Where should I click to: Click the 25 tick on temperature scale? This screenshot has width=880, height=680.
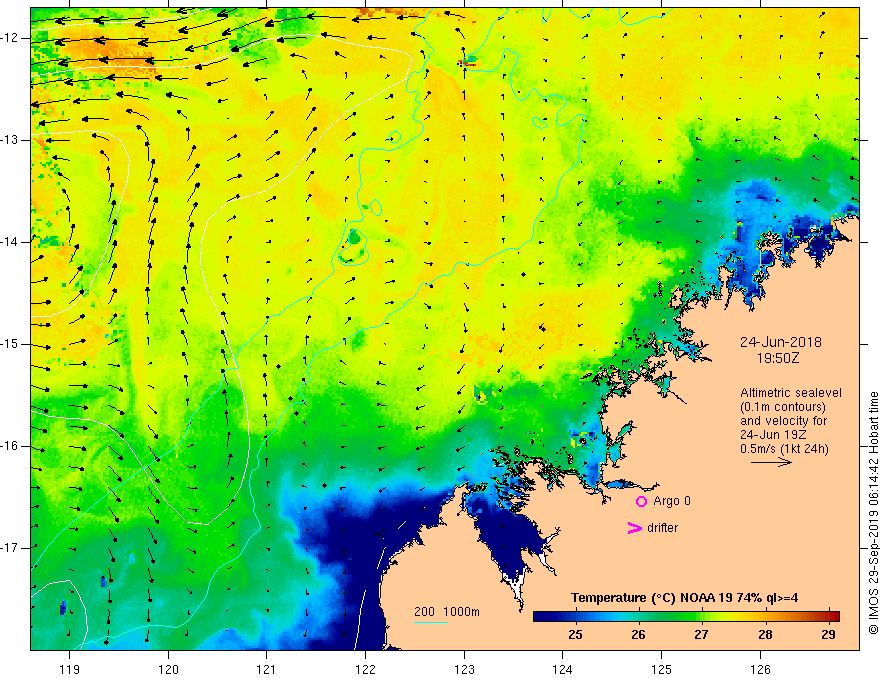pos(575,635)
